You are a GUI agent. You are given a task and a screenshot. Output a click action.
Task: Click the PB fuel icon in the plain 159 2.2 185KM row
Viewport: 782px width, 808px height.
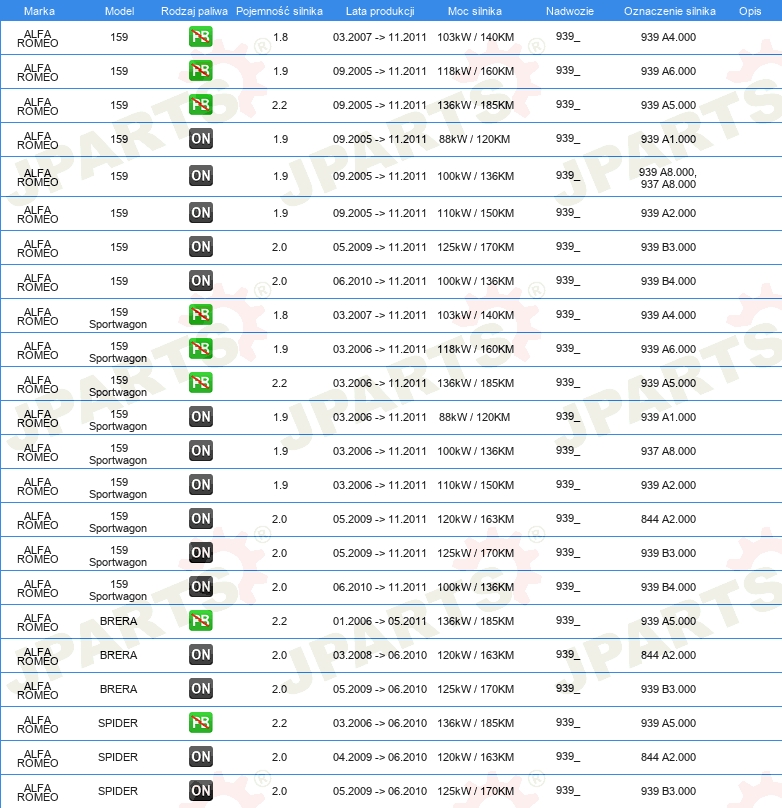(201, 105)
